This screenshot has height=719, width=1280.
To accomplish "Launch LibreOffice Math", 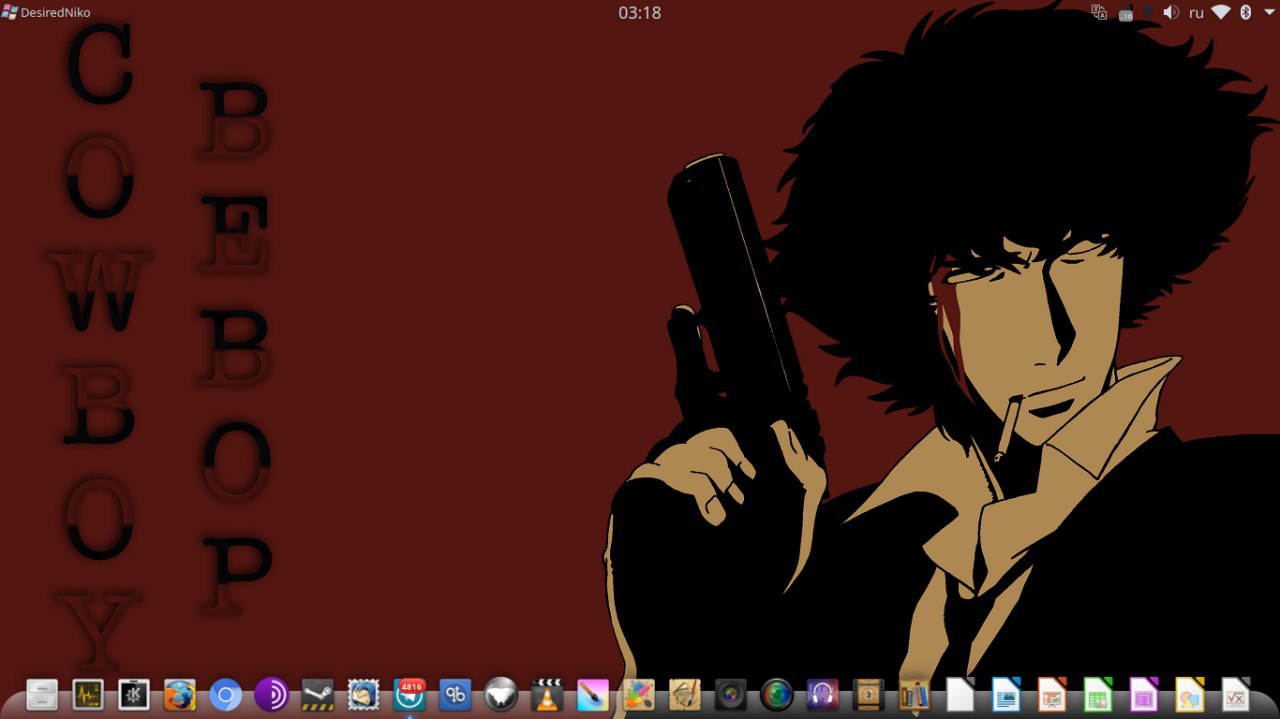I will click(1236, 694).
